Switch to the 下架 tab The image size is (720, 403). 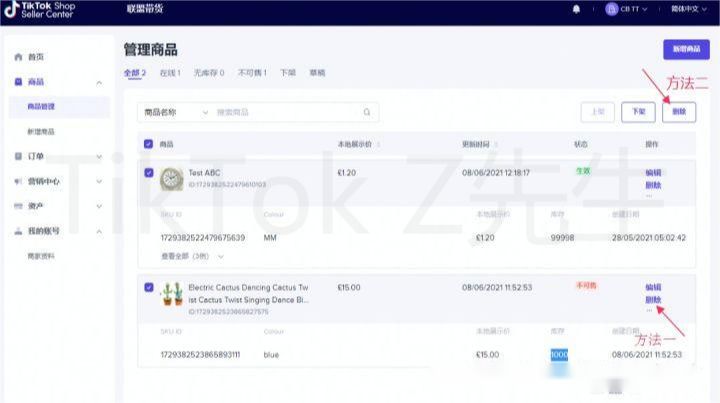click(x=288, y=73)
